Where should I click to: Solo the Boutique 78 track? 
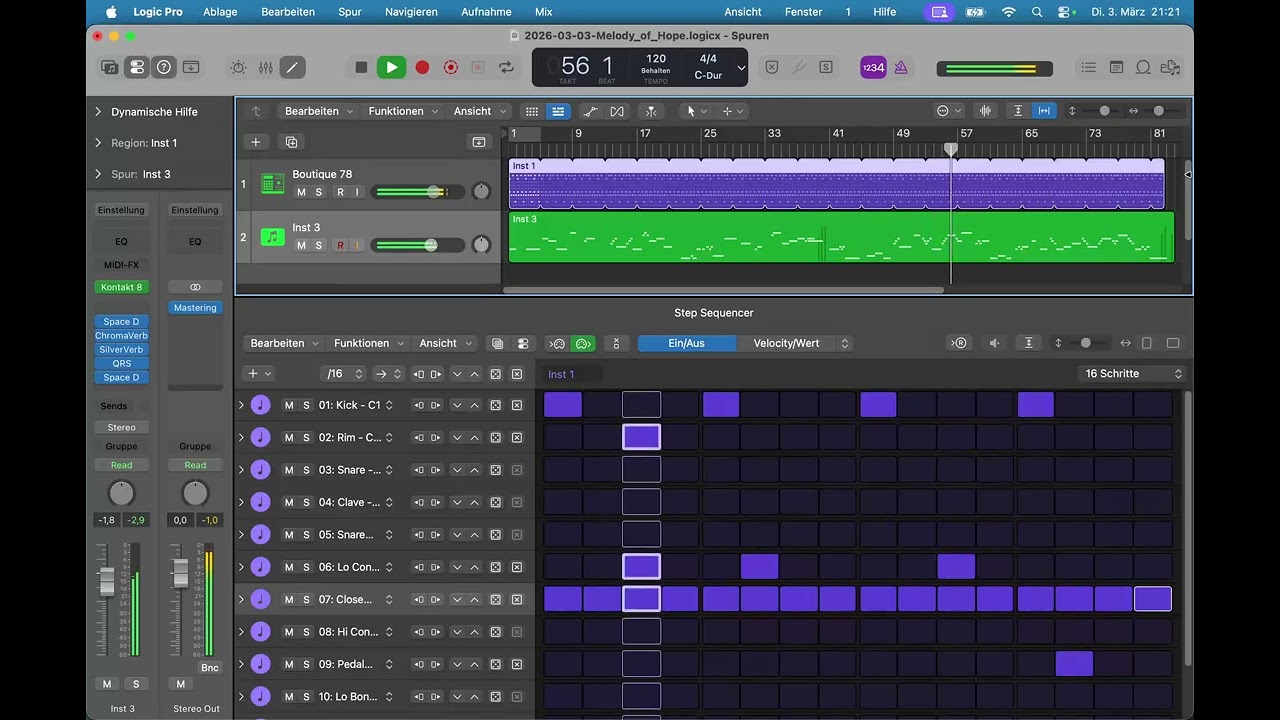(x=318, y=192)
